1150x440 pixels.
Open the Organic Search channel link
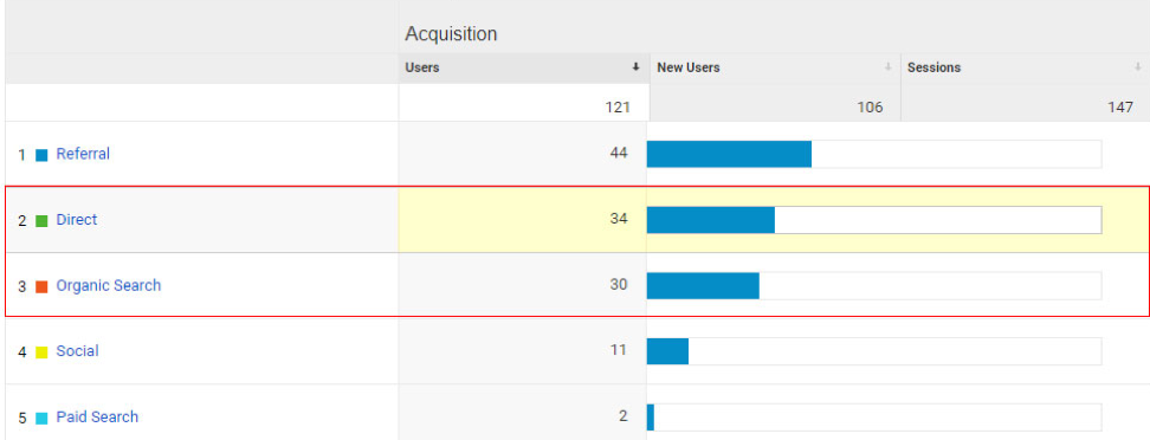tap(108, 285)
